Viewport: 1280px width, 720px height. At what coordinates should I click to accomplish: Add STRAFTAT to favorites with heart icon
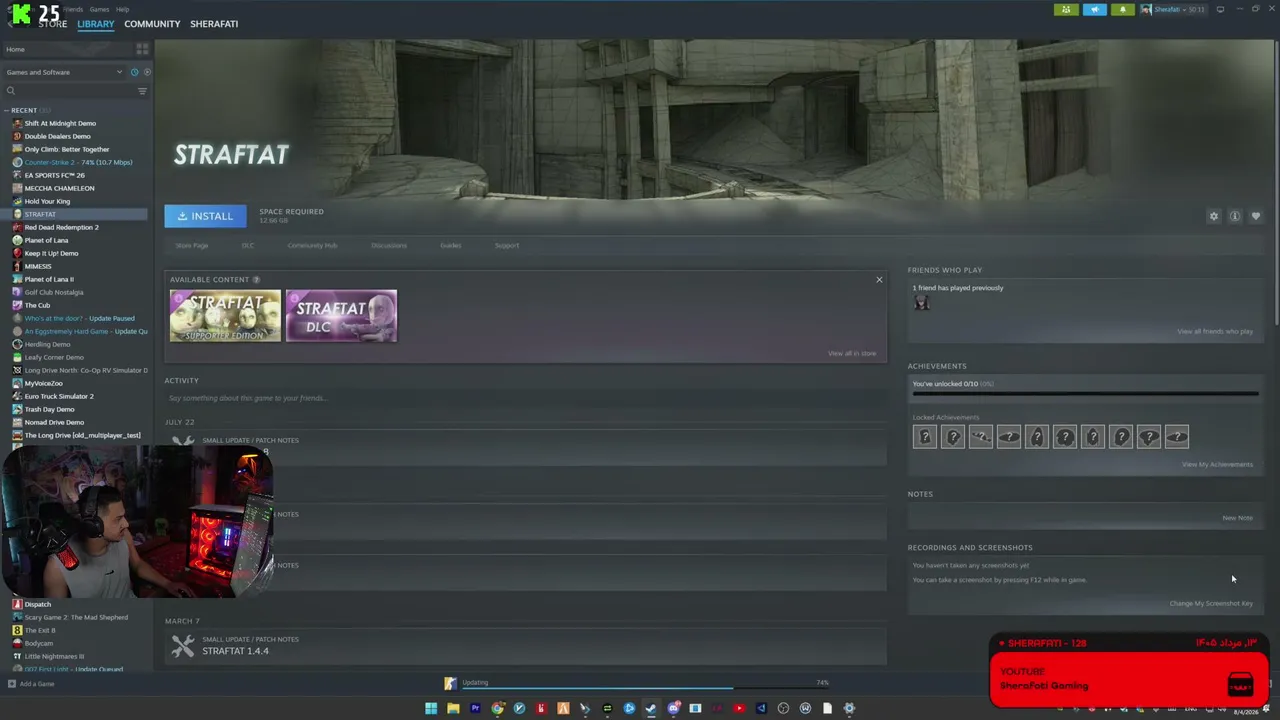click(x=1256, y=216)
